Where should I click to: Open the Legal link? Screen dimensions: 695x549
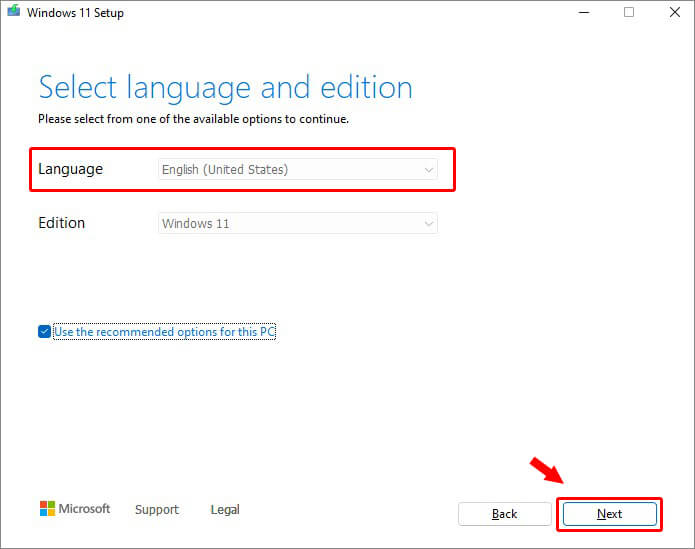(x=225, y=510)
